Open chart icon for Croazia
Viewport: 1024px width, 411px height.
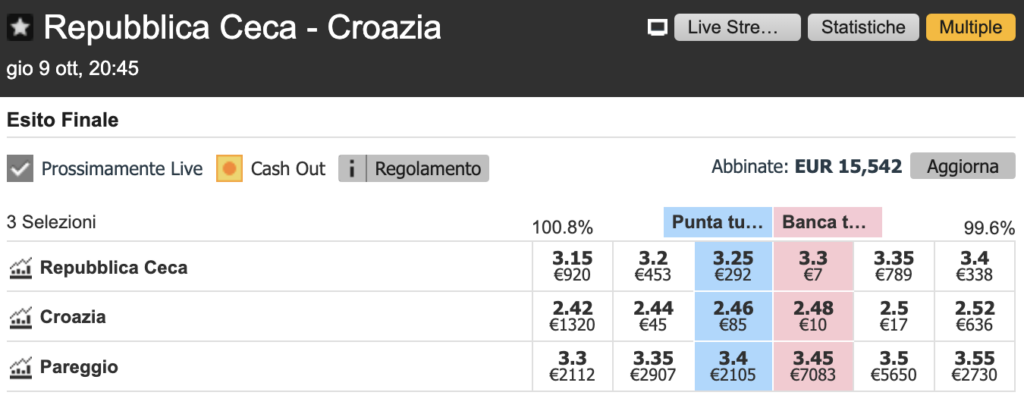tap(20, 317)
